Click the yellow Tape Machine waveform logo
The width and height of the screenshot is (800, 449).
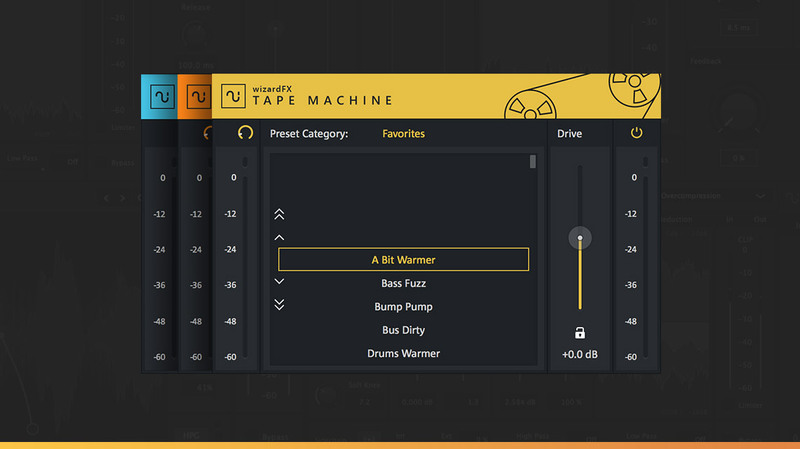[233, 97]
